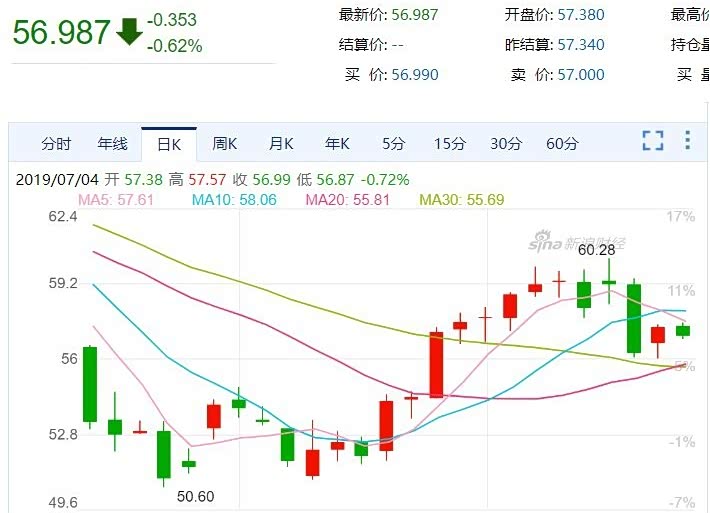Switch to the 分时 tab
The image size is (710, 513).
pyautogui.click(x=56, y=144)
